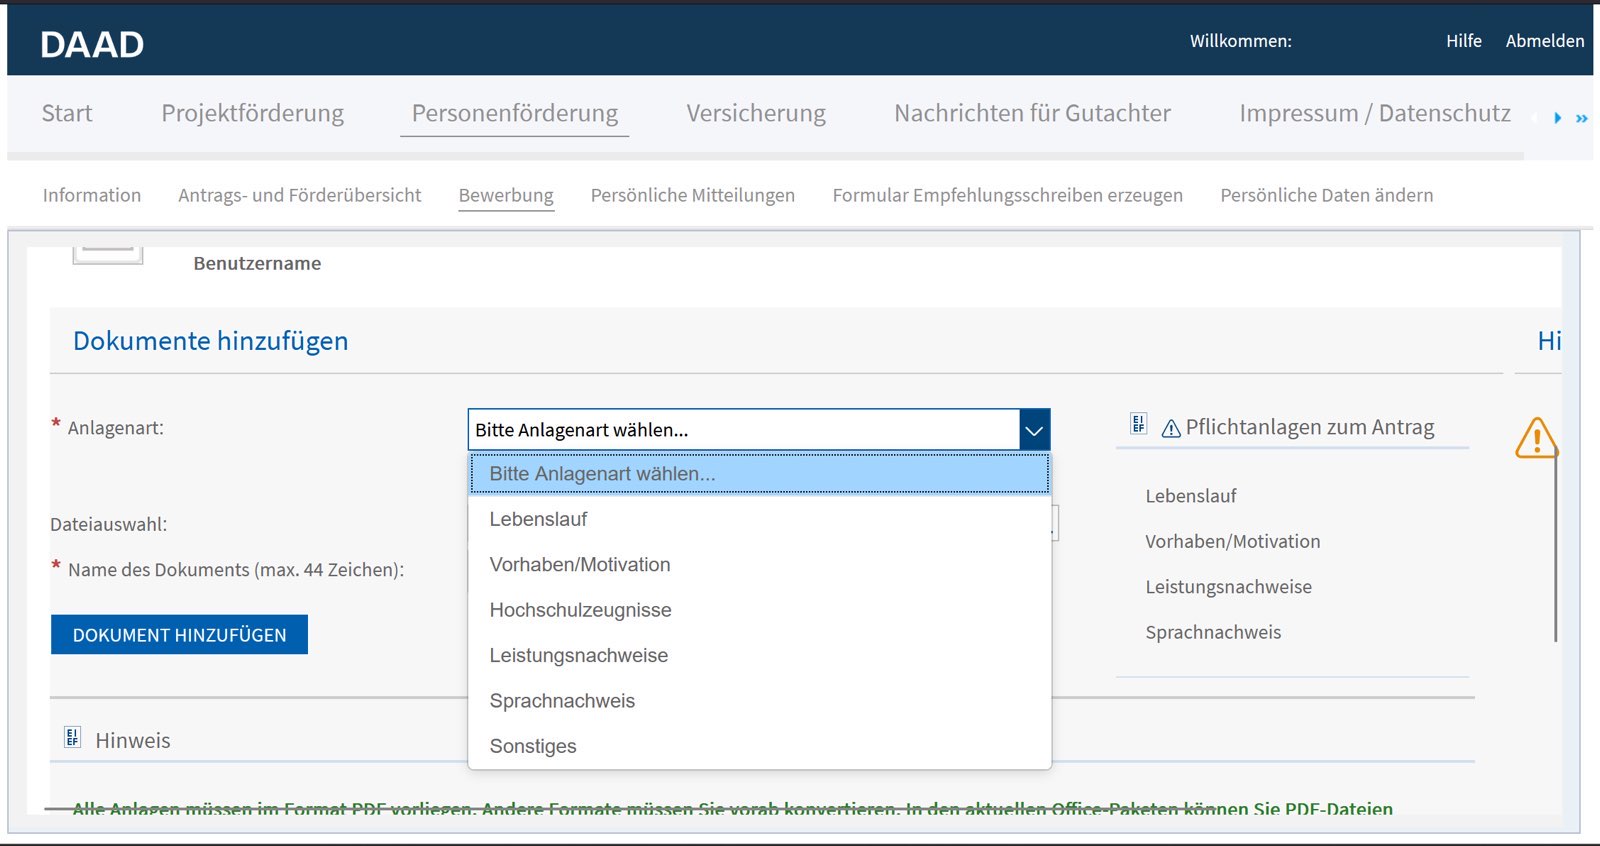Viewport: 1600px width, 846px height.
Task: Click the double right arrow navigation icon
Action: [1581, 118]
